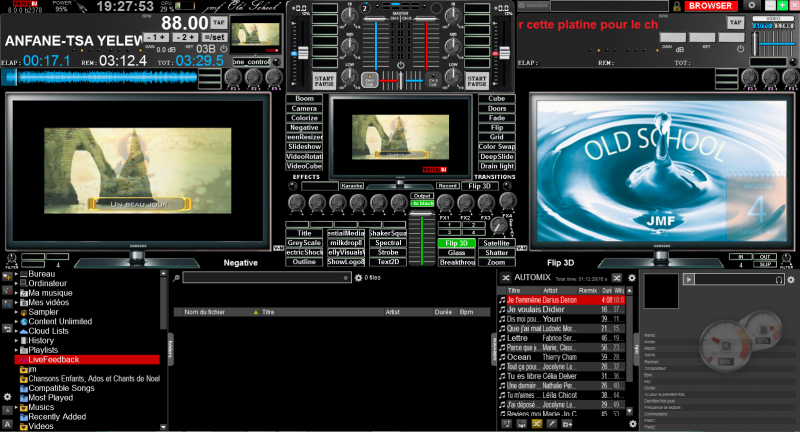Click the add-folder icon below the automix list
The image size is (800, 432).
click(x=567, y=424)
